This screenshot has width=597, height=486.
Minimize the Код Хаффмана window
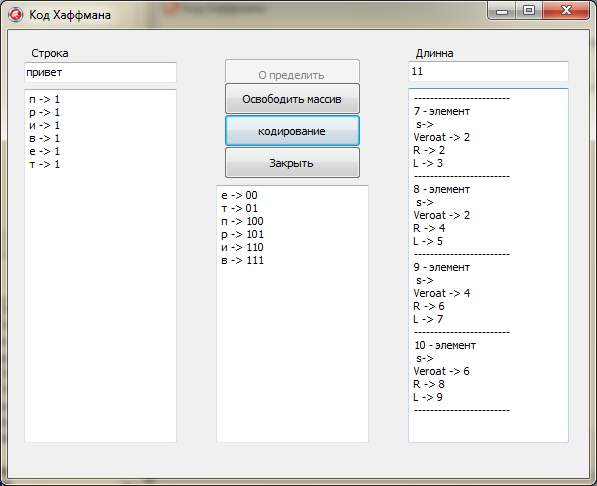502,11
